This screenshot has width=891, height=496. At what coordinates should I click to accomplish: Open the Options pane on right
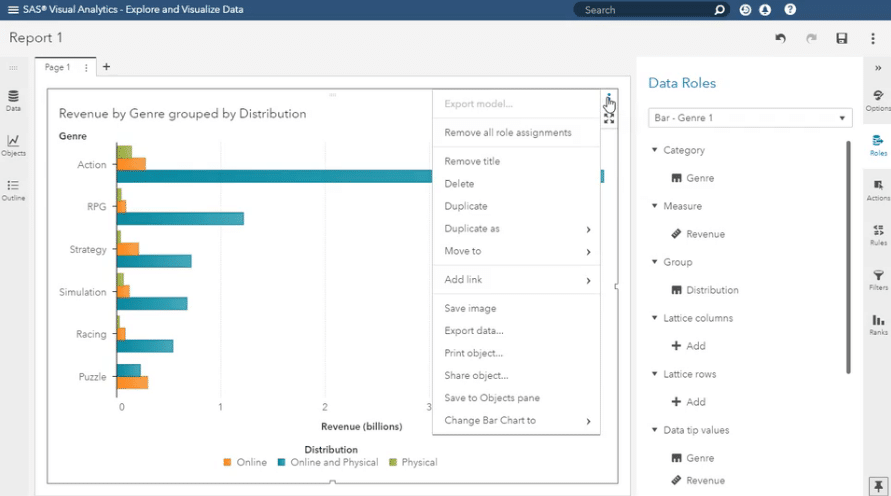[x=877, y=100]
